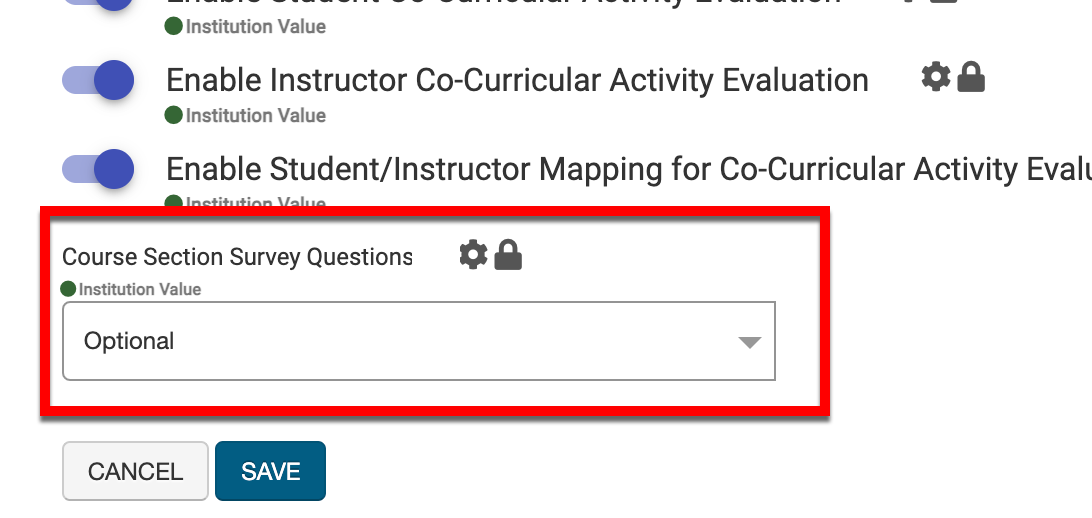The width and height of the screenshot is (1092, 518).
Task: Open the Course Section Survey Questions dropdown
Action: click(x=418, y=341)
